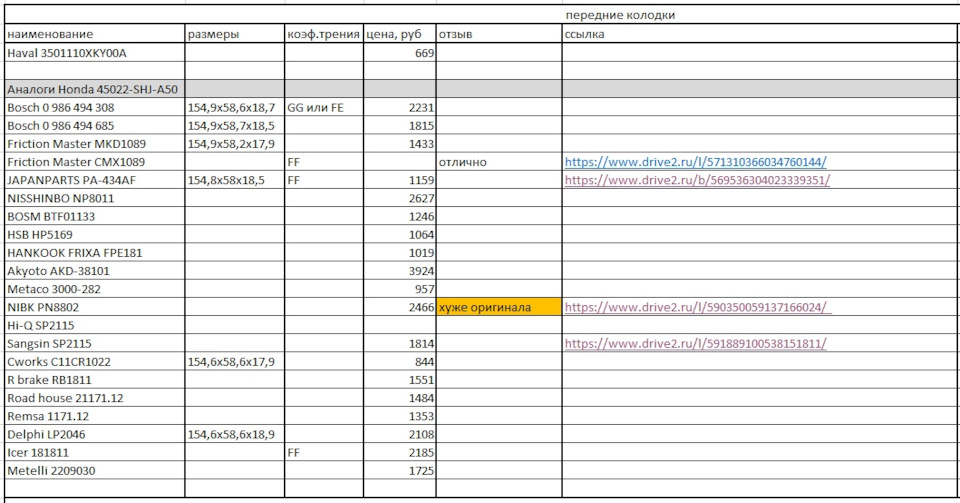This screenshot has width=960, height=503.
Task: Select 'Friction Master MKD1089' cell
Action: (x=94, y=144)
